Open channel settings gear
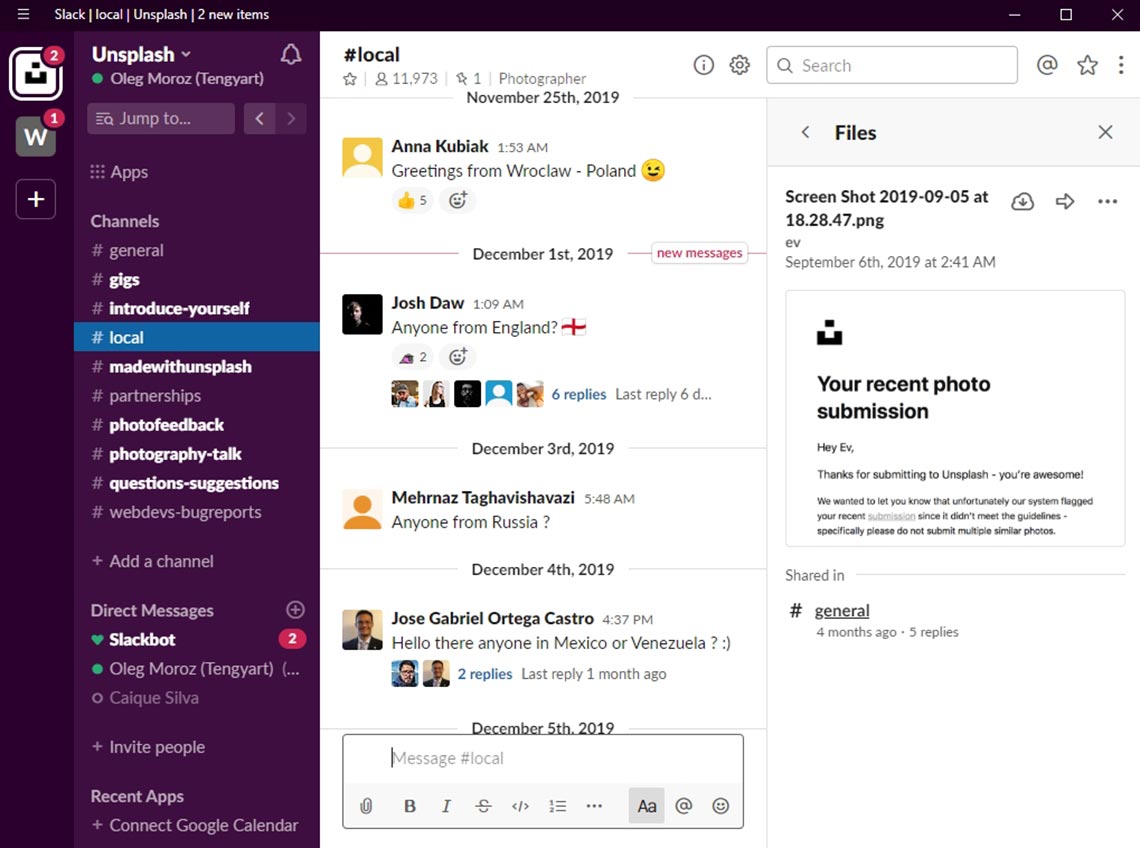Image resolution: width=1140 pixels, height=848 pixels. pos(739,65)
